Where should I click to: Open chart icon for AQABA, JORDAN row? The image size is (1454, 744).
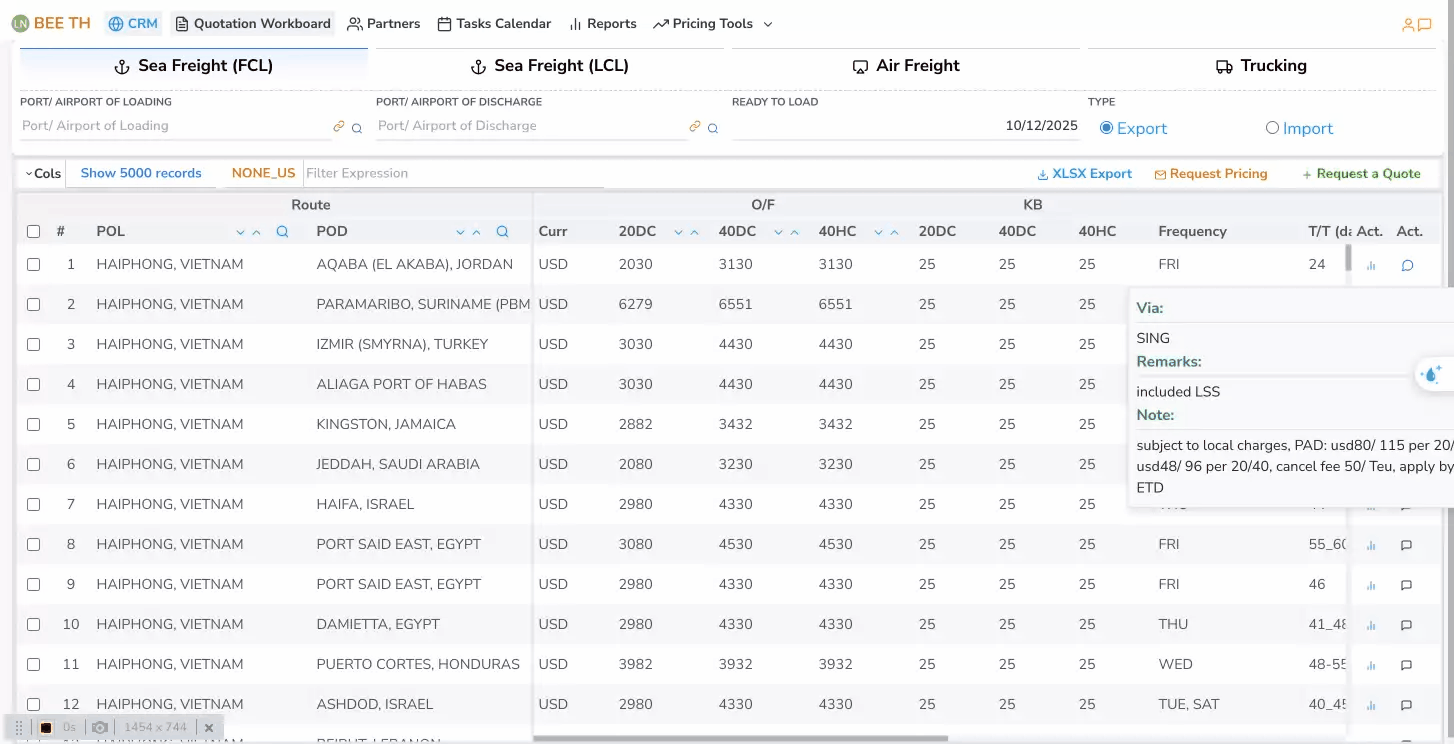pyautogui.click(x=1371, y=266)
